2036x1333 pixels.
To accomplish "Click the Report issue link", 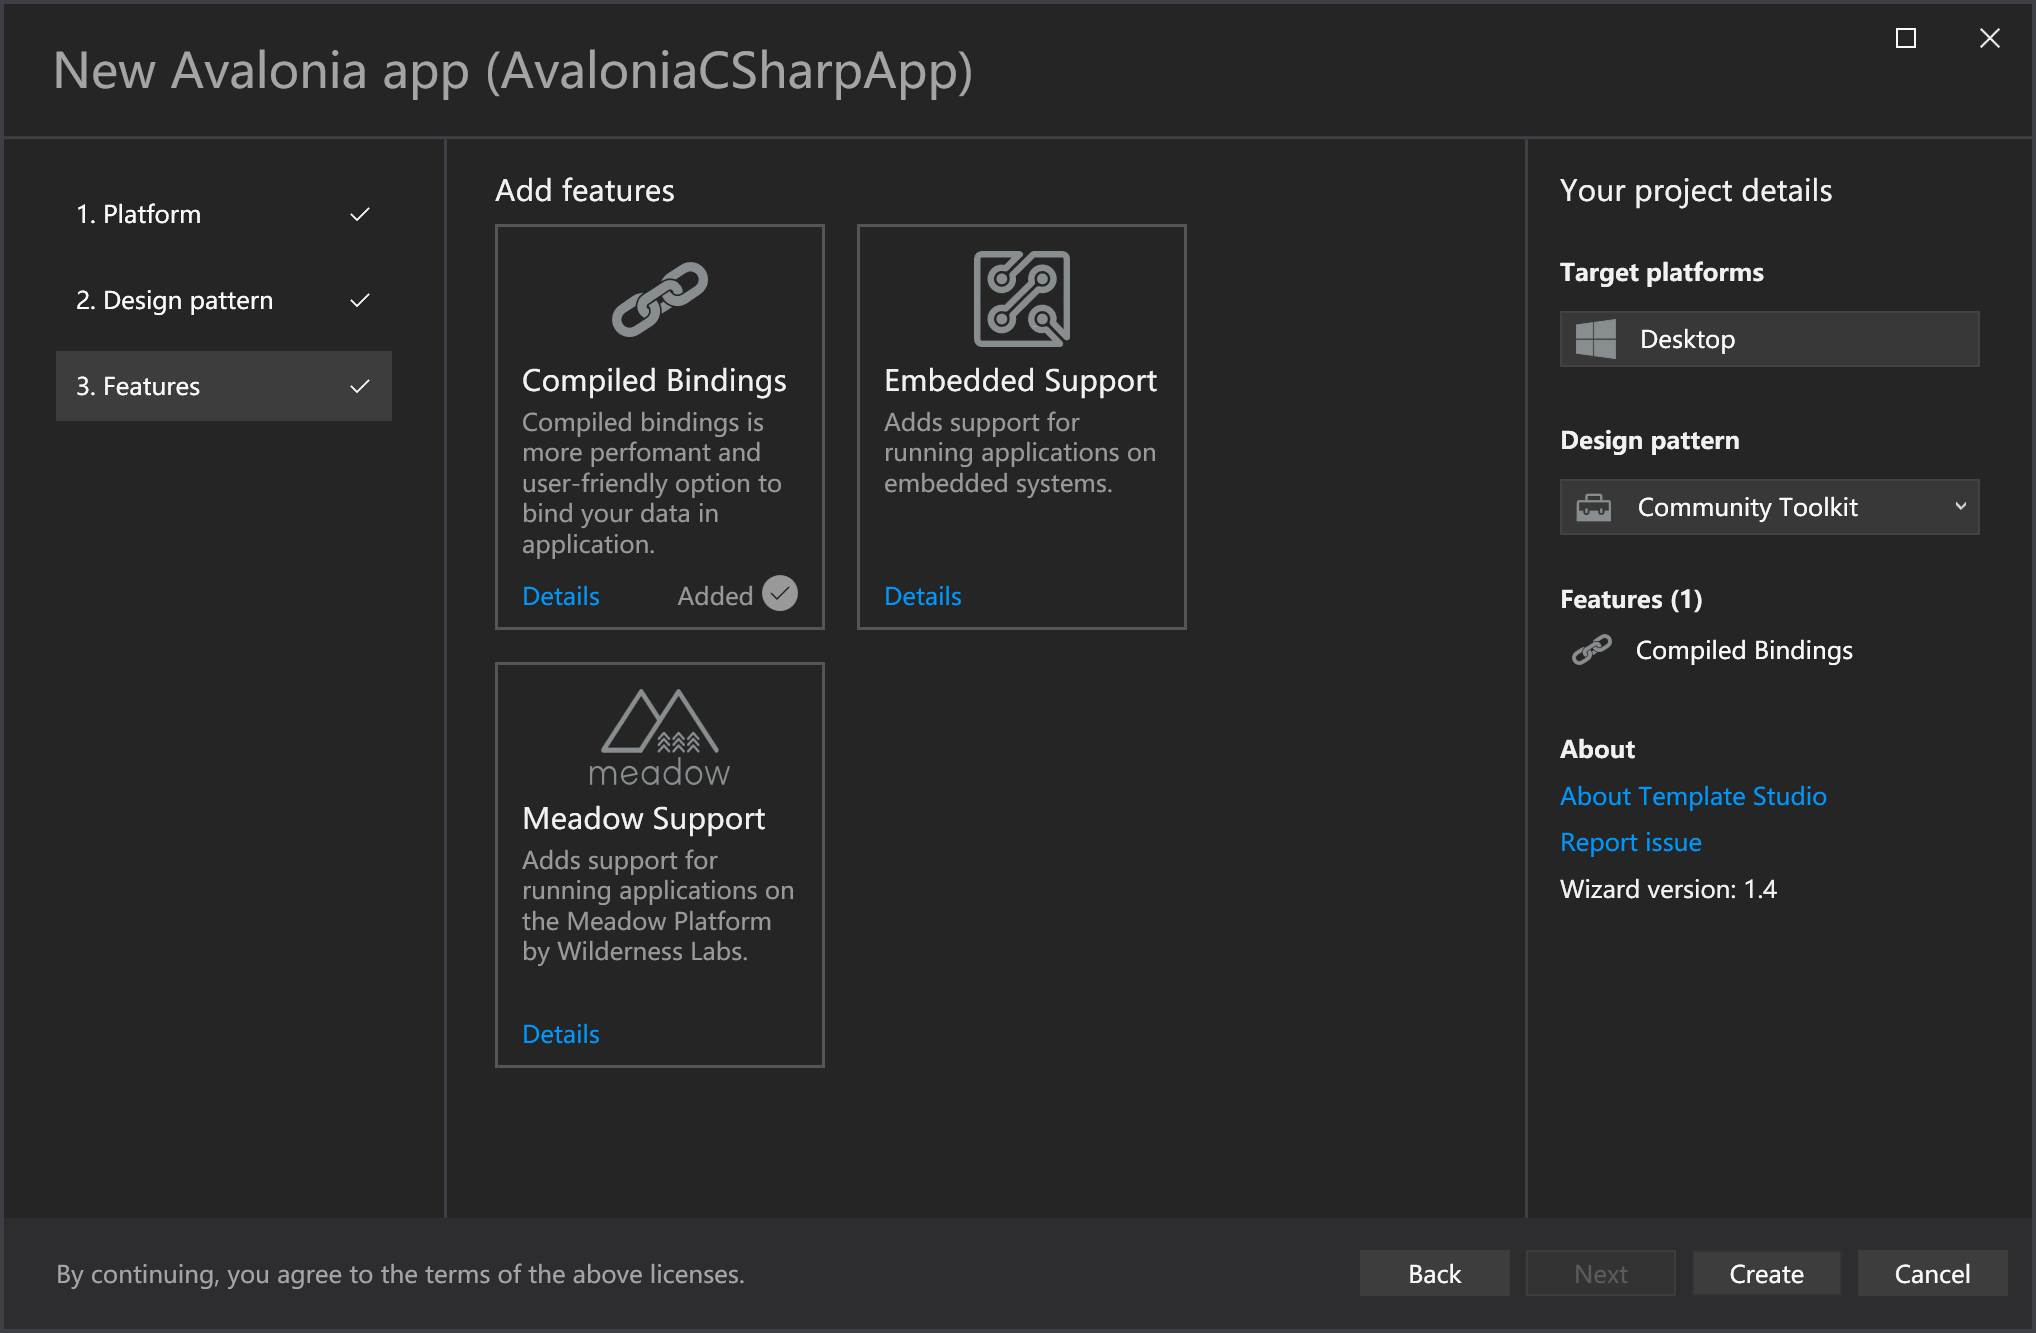I will click(x=1631, y=842).
